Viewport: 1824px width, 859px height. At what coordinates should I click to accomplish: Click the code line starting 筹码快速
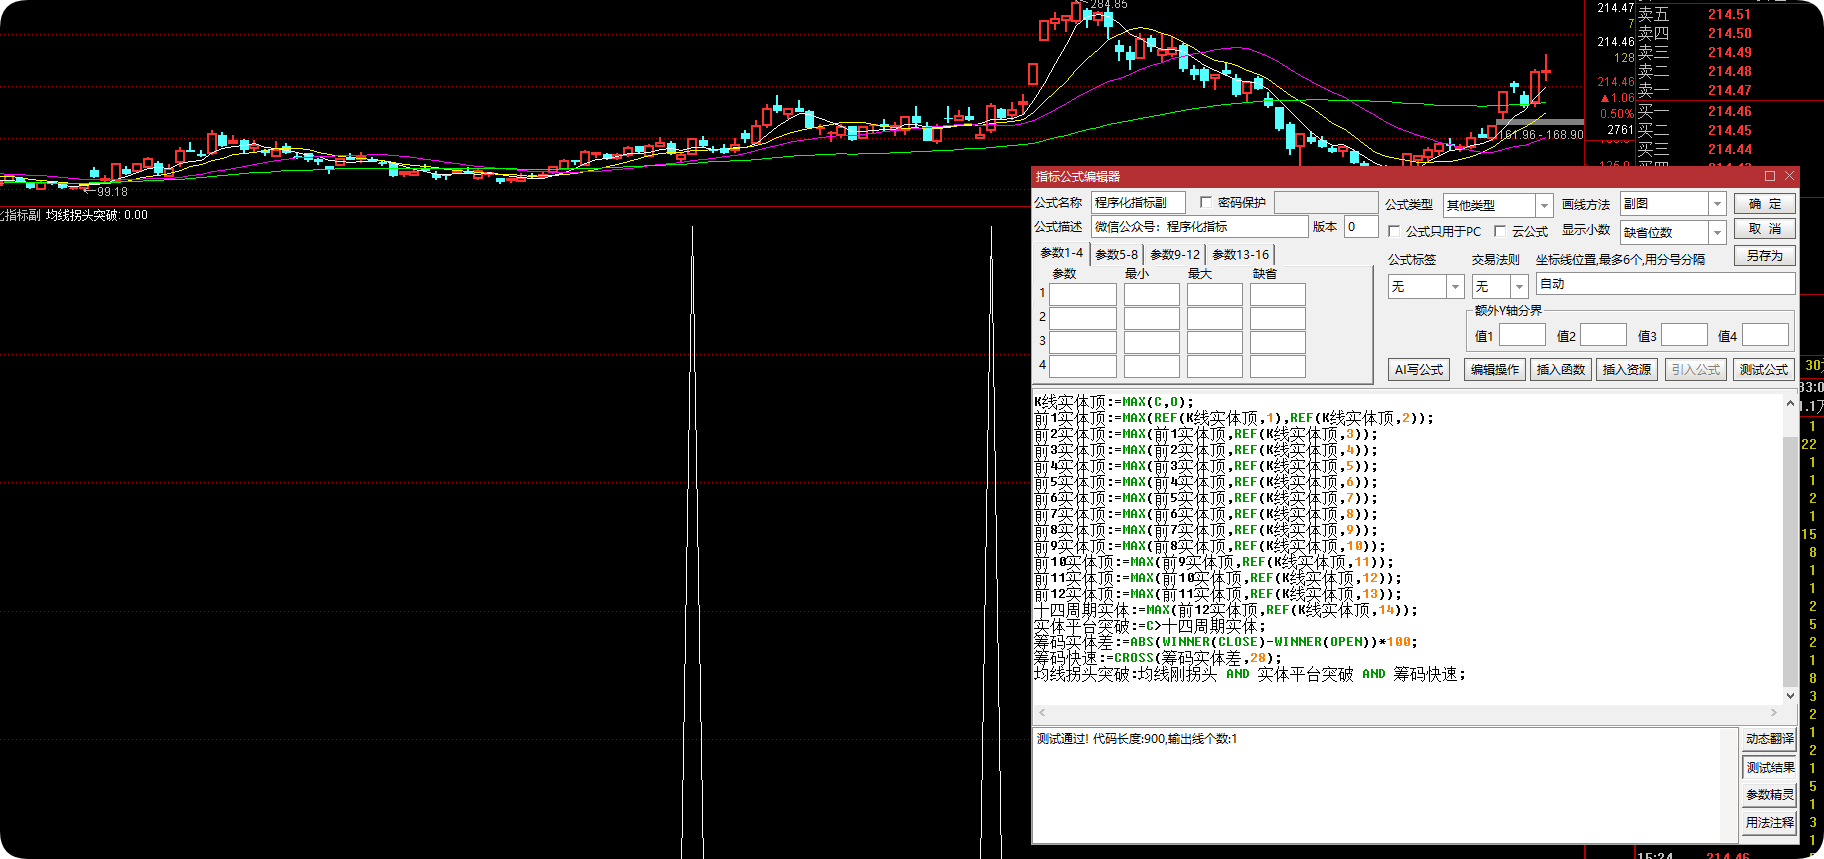click(1158, 658)
